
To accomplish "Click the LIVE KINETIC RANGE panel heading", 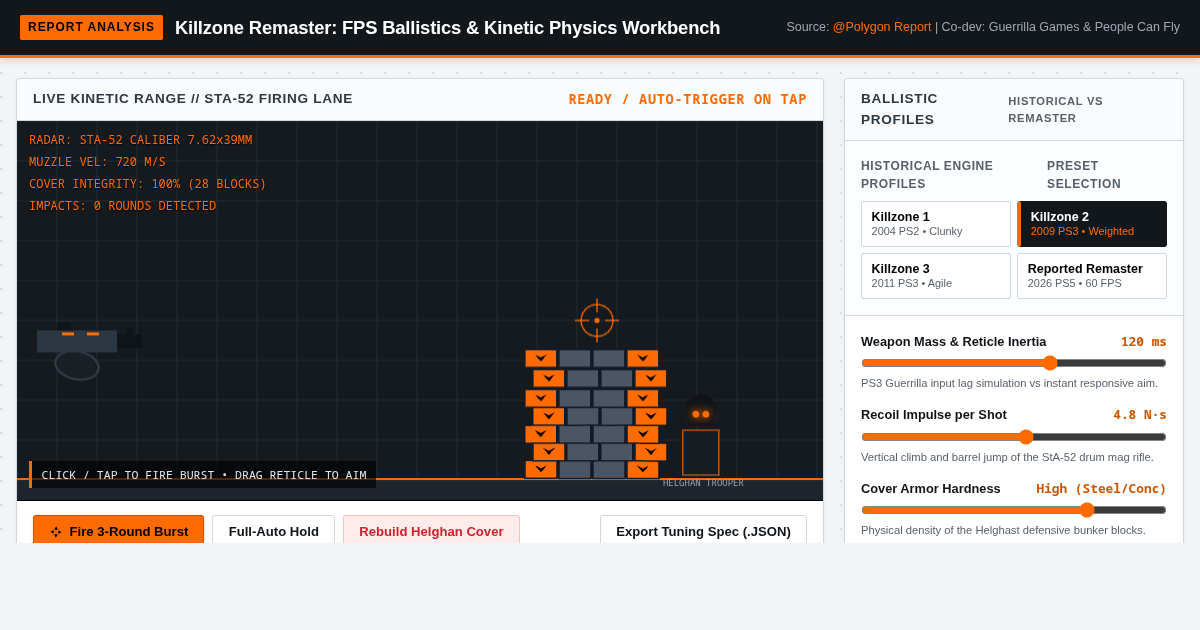I will click(x=193, y=99).
